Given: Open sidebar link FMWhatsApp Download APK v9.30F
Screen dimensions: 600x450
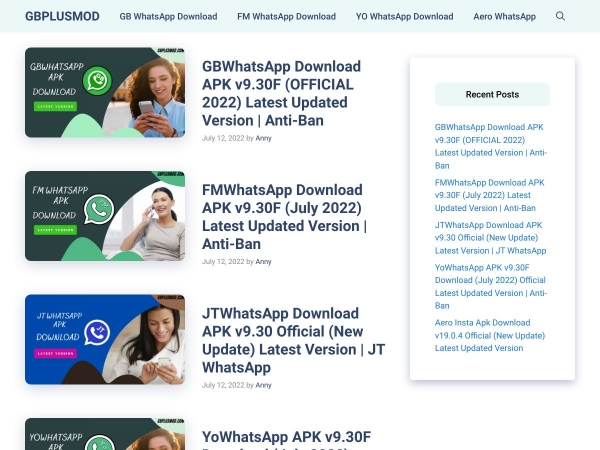Looking at the screenshot, I should (489, 195).
